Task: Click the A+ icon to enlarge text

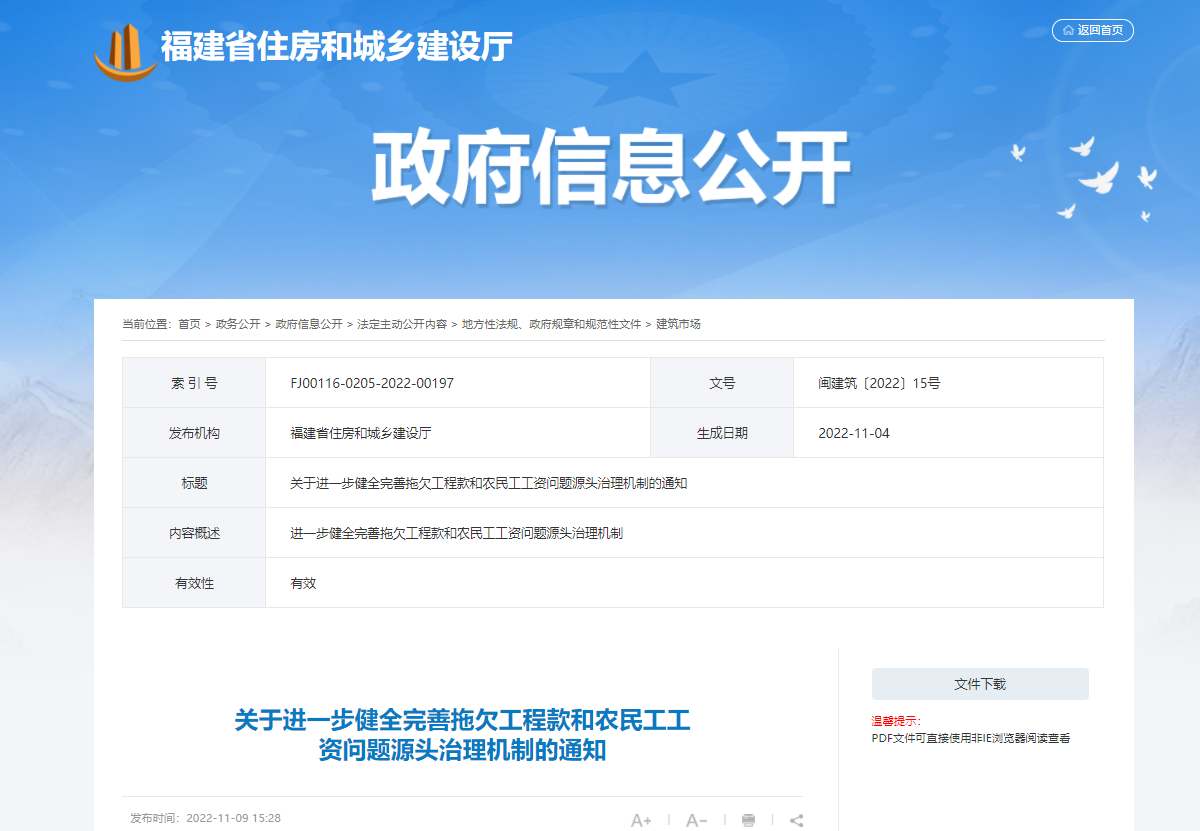Action: pos(642,818)
